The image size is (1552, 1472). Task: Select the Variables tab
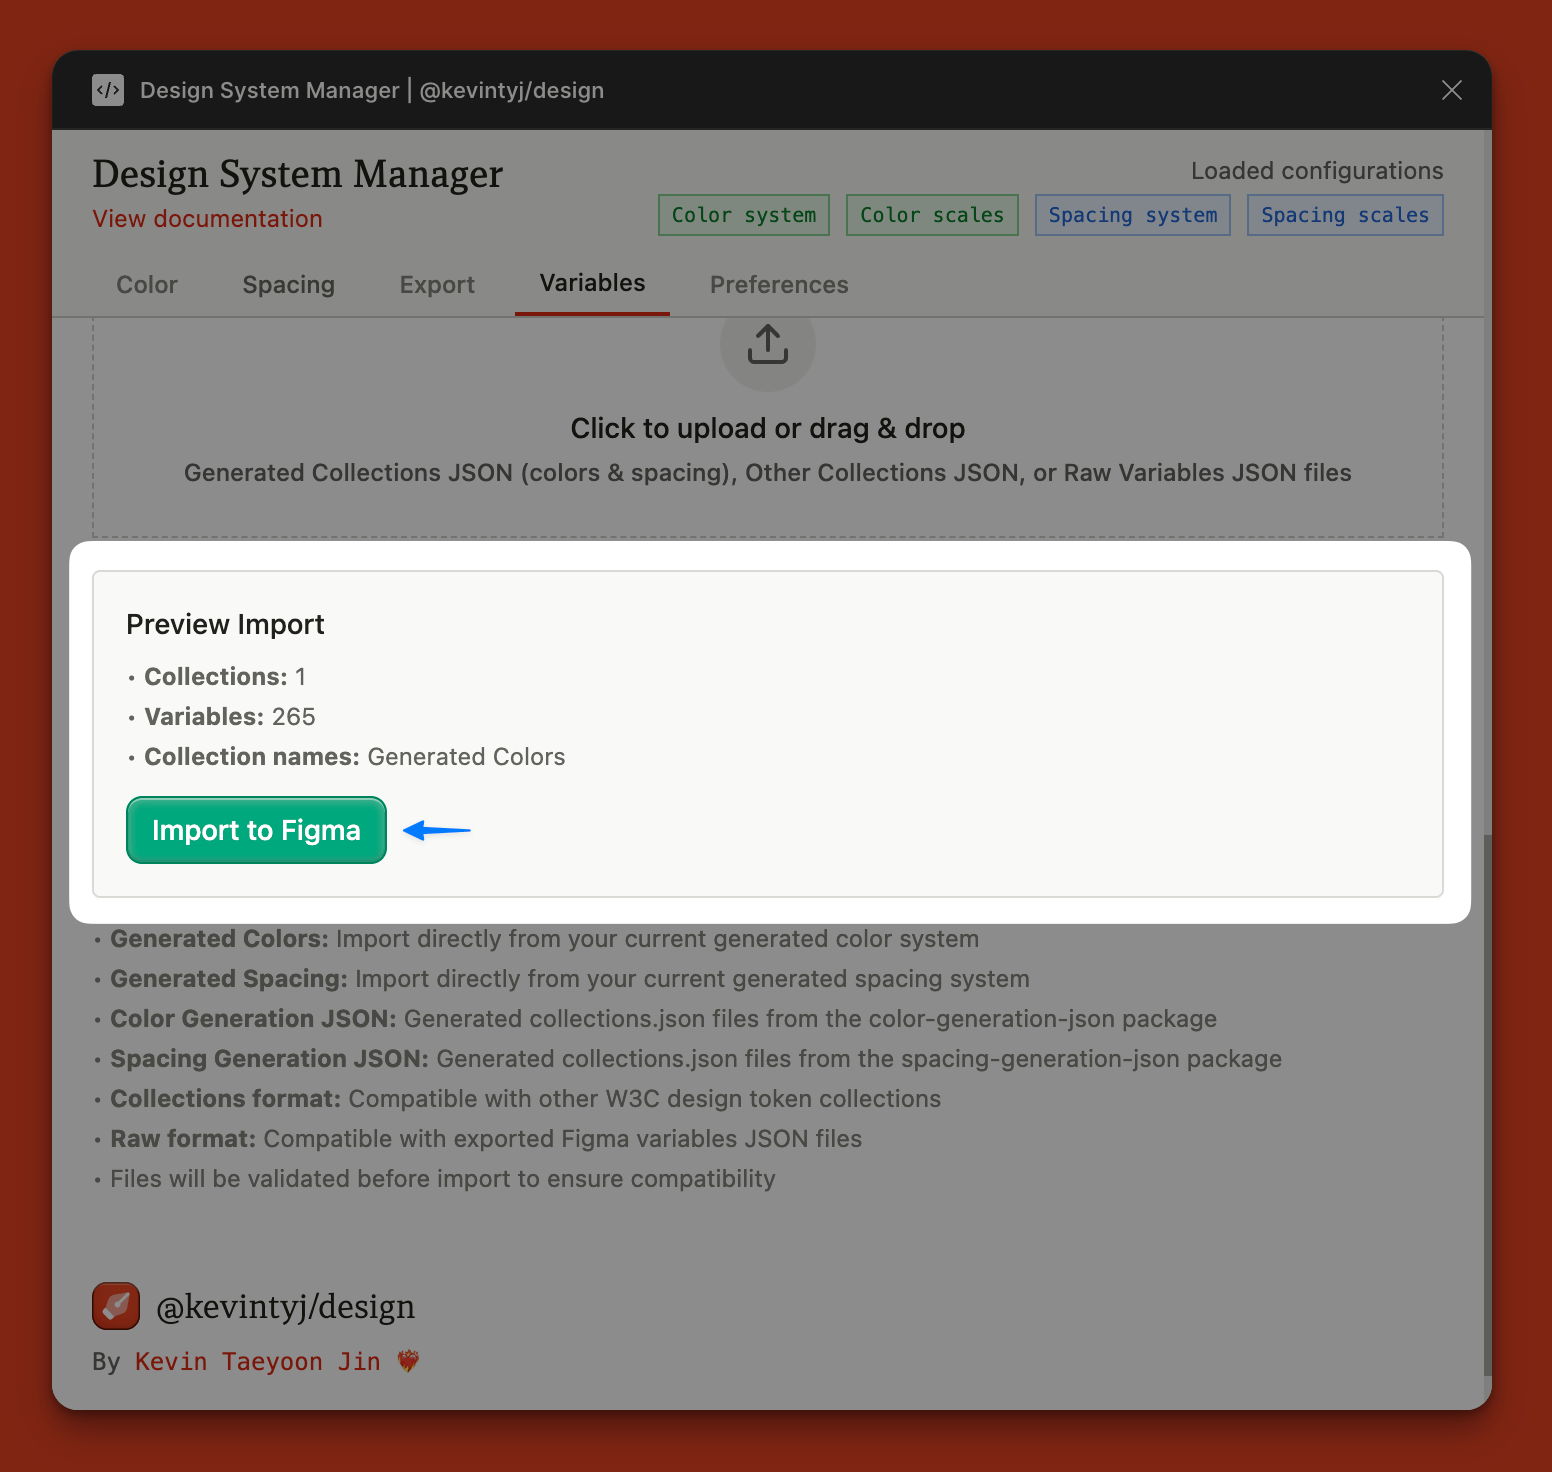592,282
